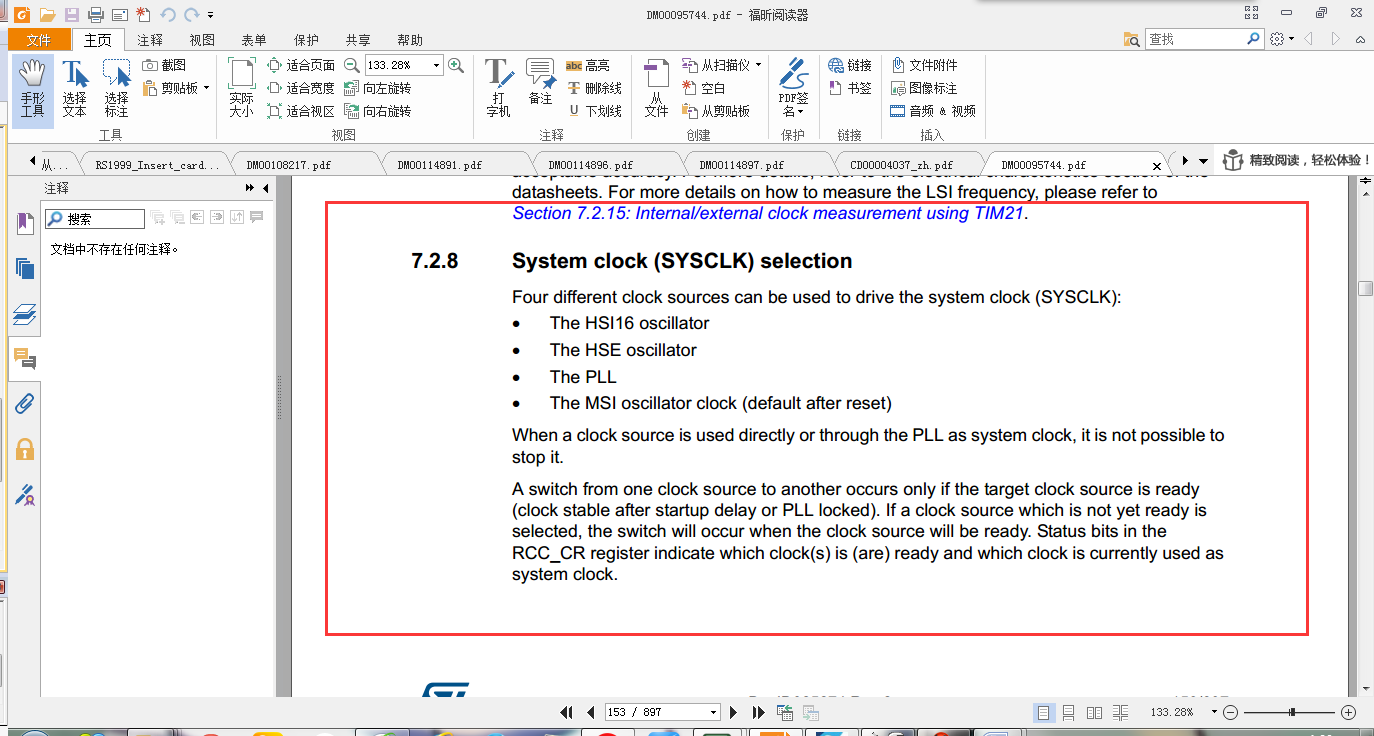The width and height of the screenshot is (1374, 736).
Task: Open the Security lock sidebar panel
Action: [x=25, y=449]
